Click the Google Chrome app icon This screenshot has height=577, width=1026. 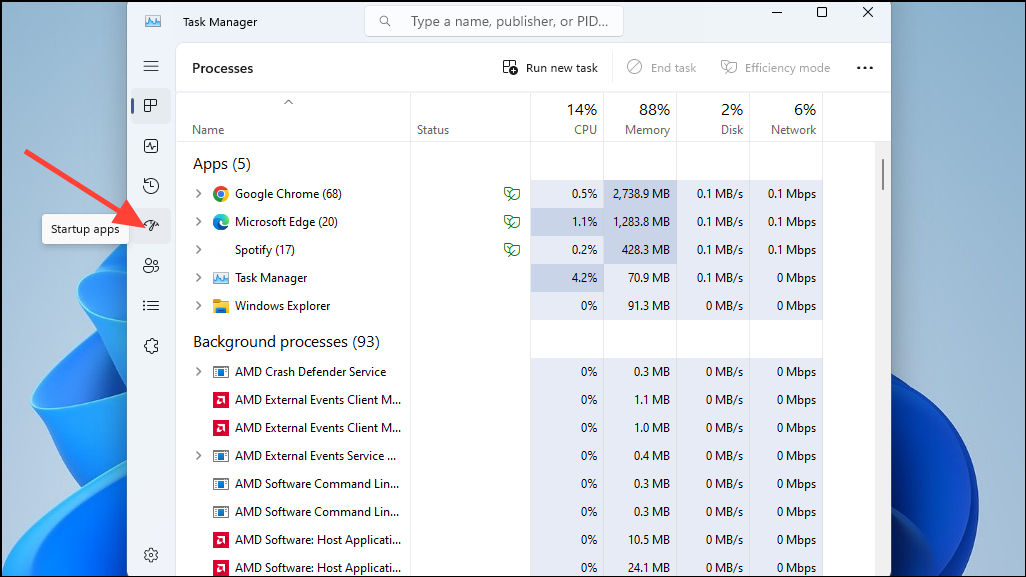point(221,194)
